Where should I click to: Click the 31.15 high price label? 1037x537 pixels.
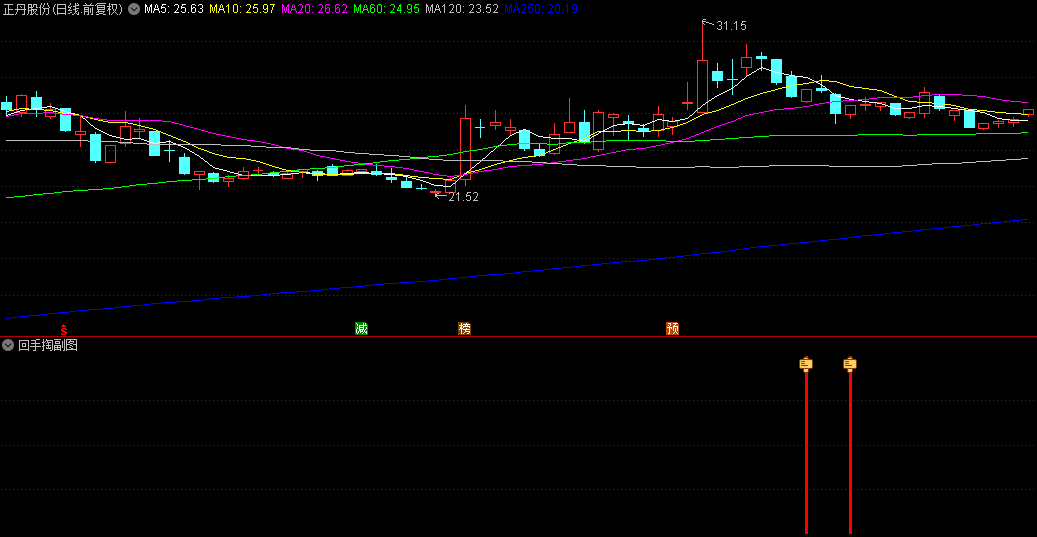coord(731,26)
